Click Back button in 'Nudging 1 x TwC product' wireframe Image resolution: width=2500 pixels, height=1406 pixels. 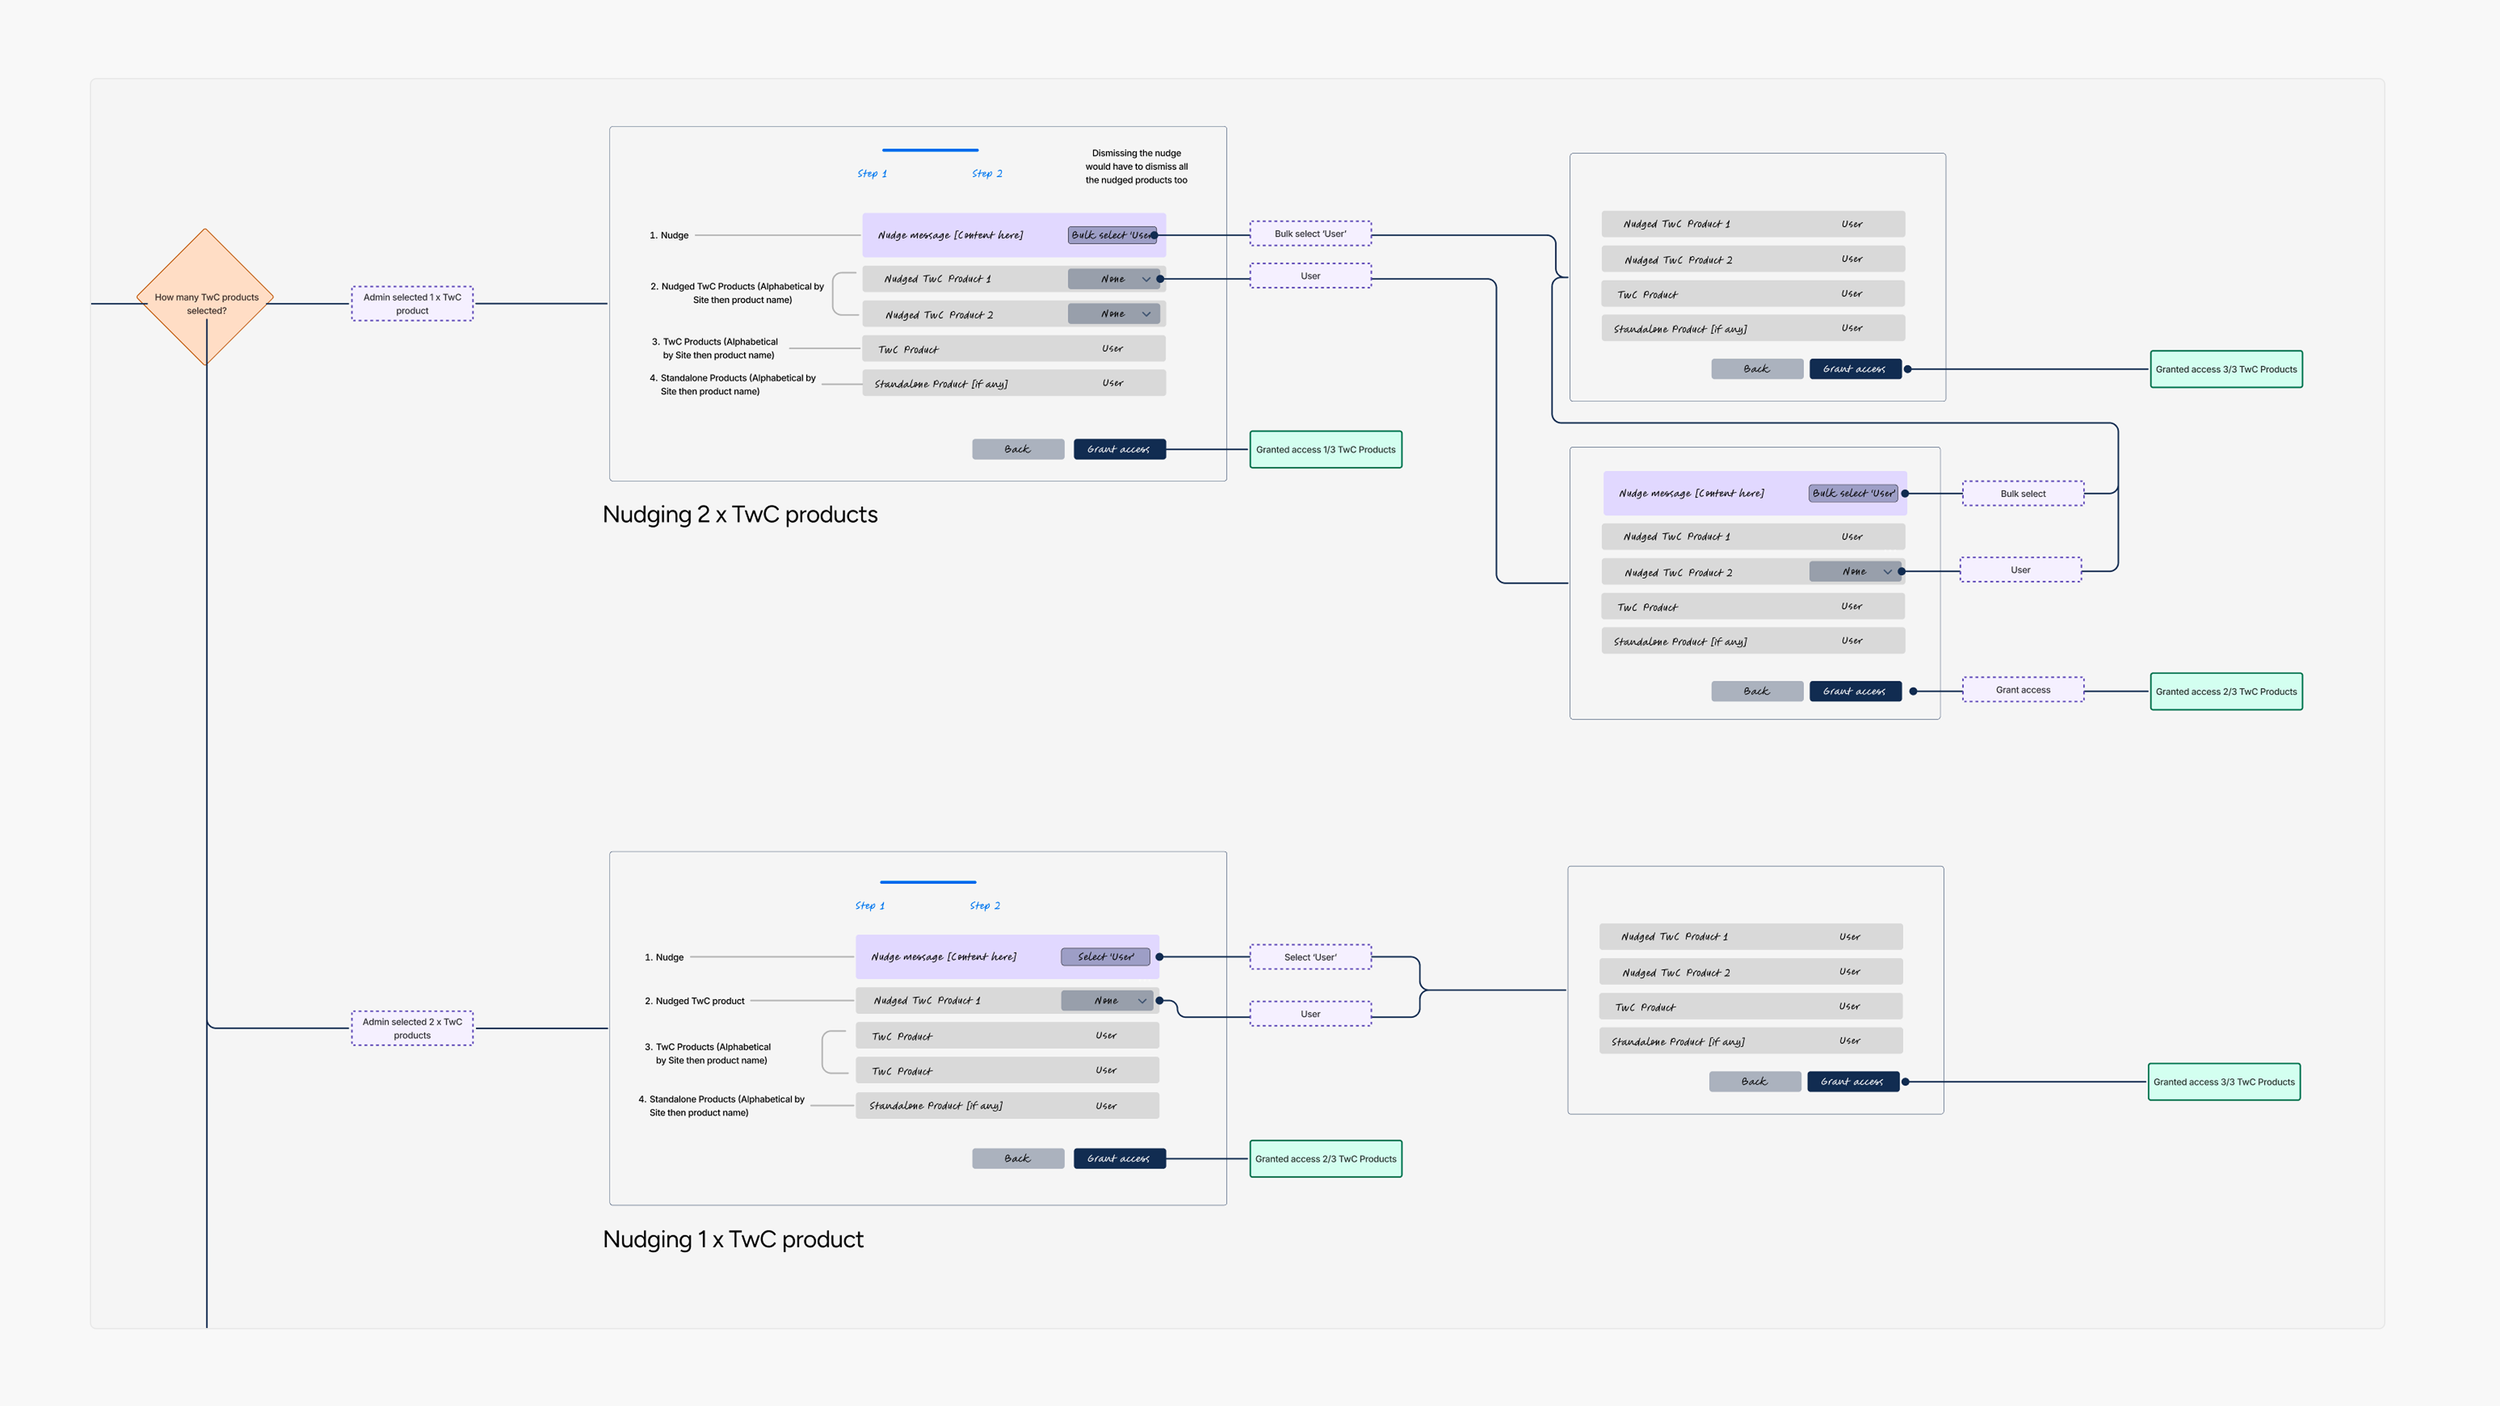1017,1159
